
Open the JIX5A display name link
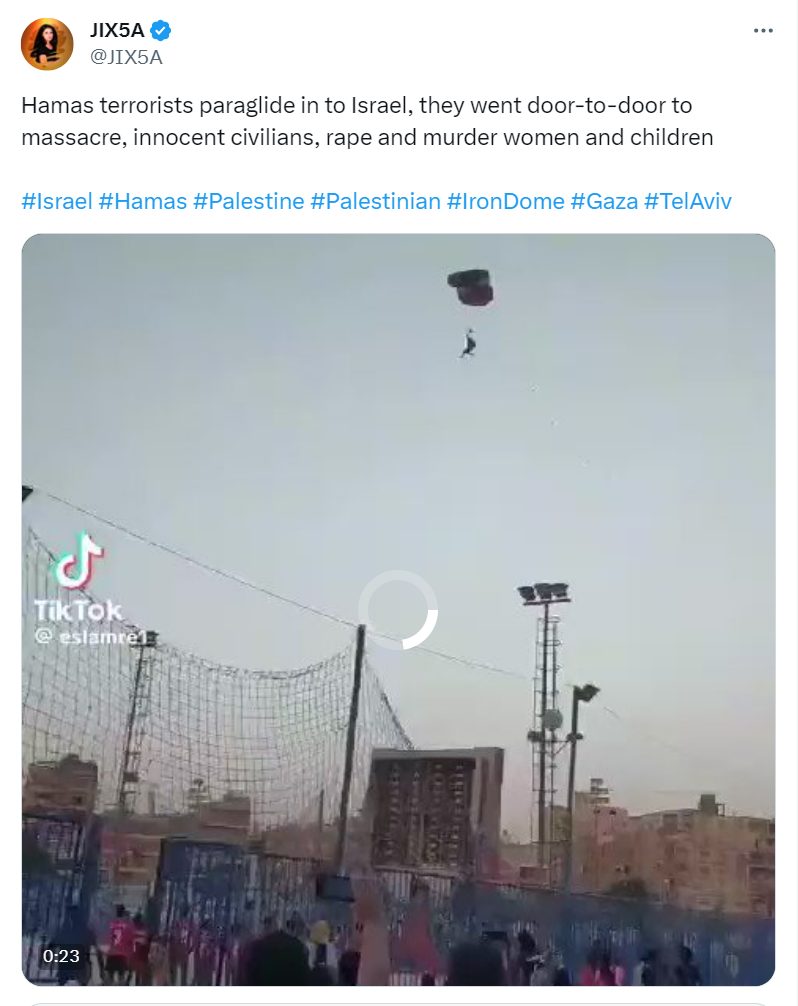tap(117, 30)
